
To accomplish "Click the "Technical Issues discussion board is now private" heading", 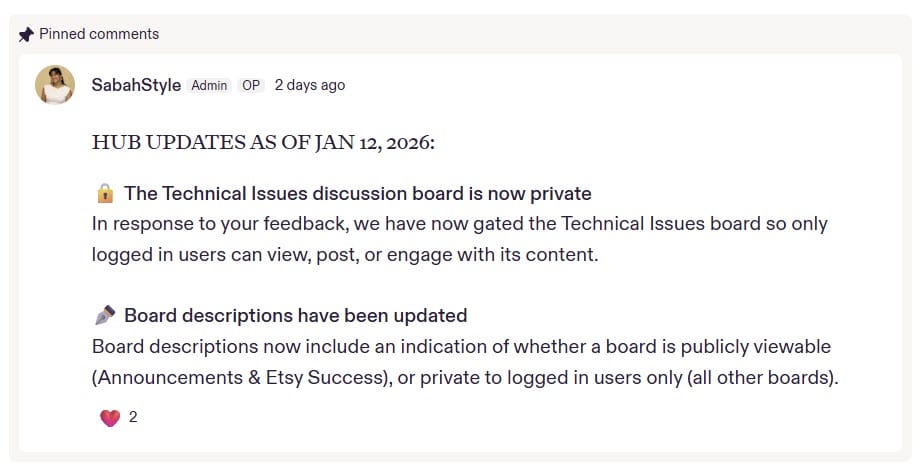I will pyautogui.click(x=358, y=194).
